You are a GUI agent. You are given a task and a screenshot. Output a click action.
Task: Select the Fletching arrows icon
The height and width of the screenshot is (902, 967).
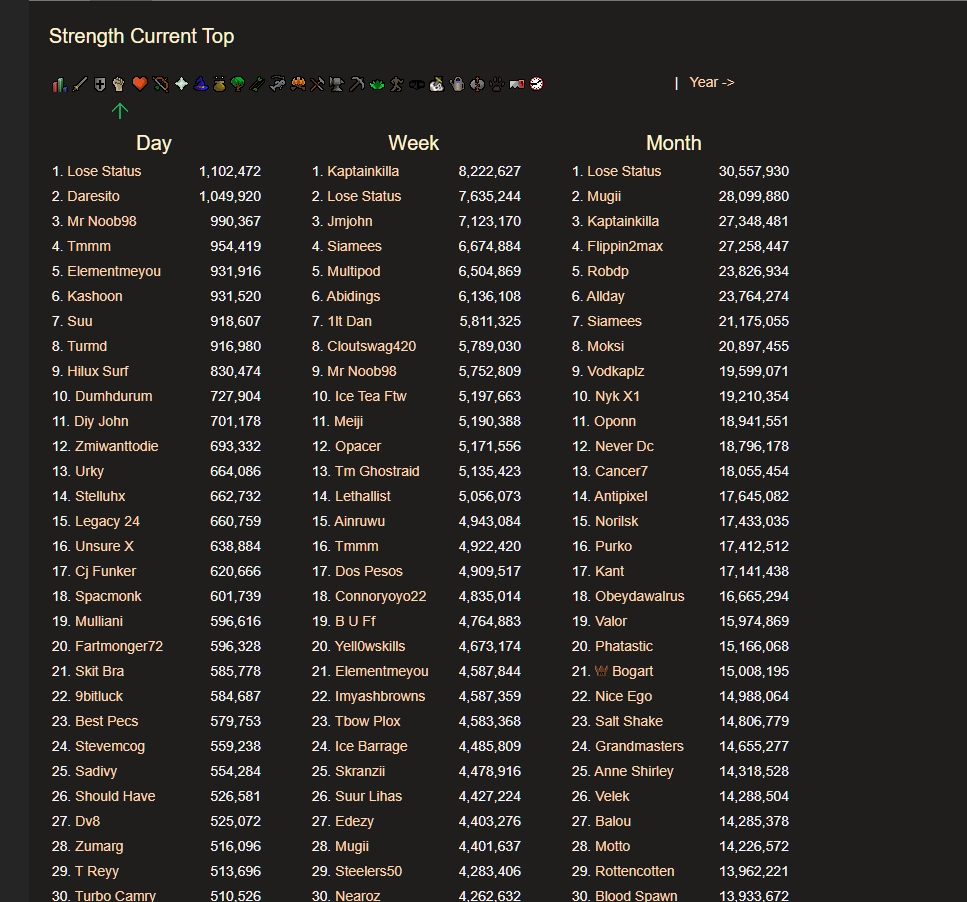tap(257, 84)
